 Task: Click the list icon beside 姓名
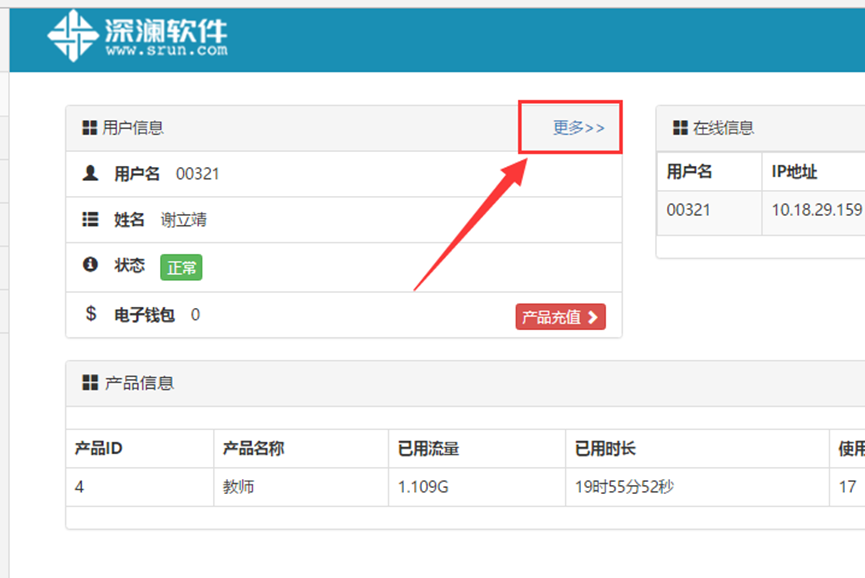click(90, 219)
